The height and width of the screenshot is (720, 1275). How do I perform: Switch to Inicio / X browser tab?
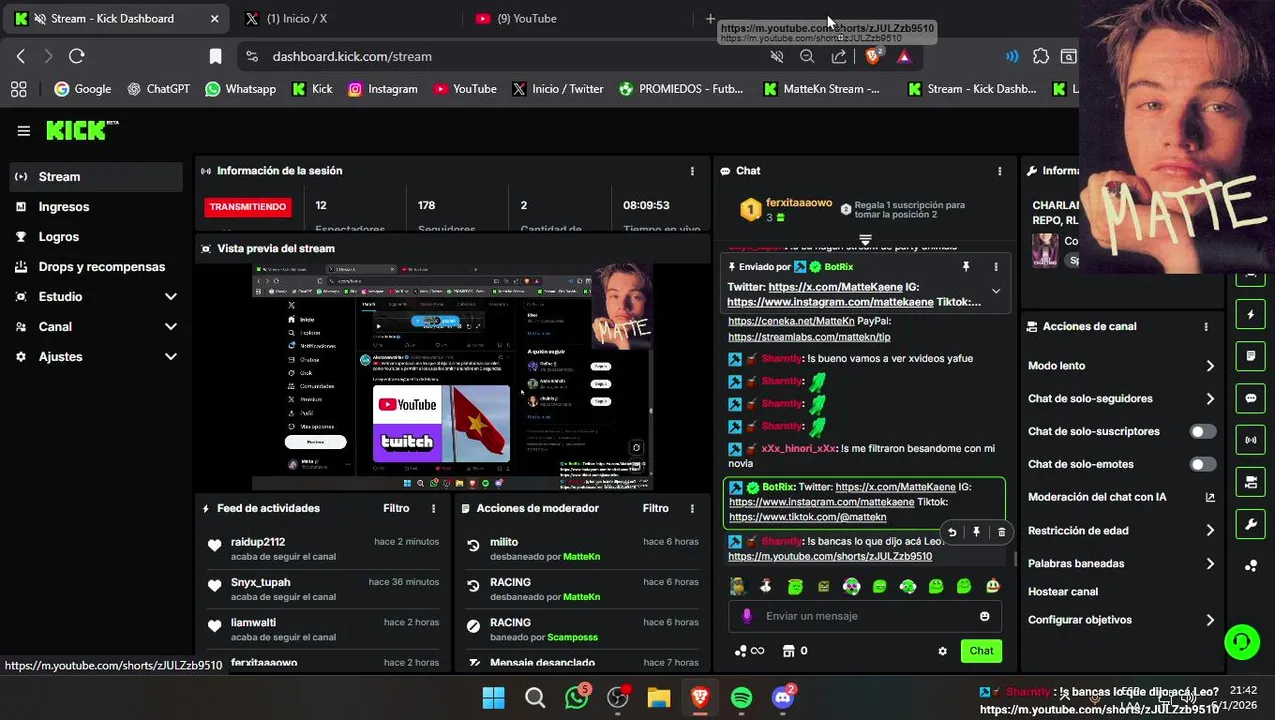coord(343,19)
